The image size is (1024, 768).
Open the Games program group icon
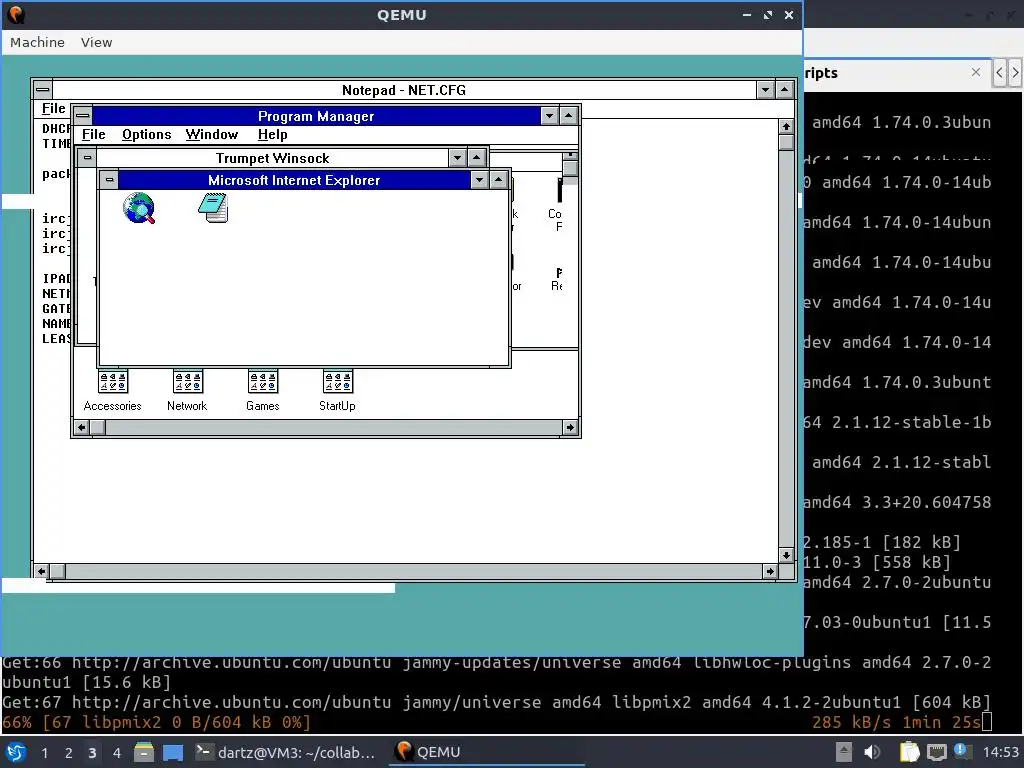263,391
